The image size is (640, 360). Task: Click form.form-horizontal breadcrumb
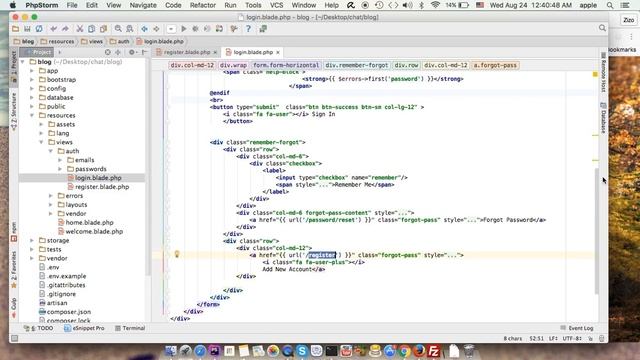point(286,65)
